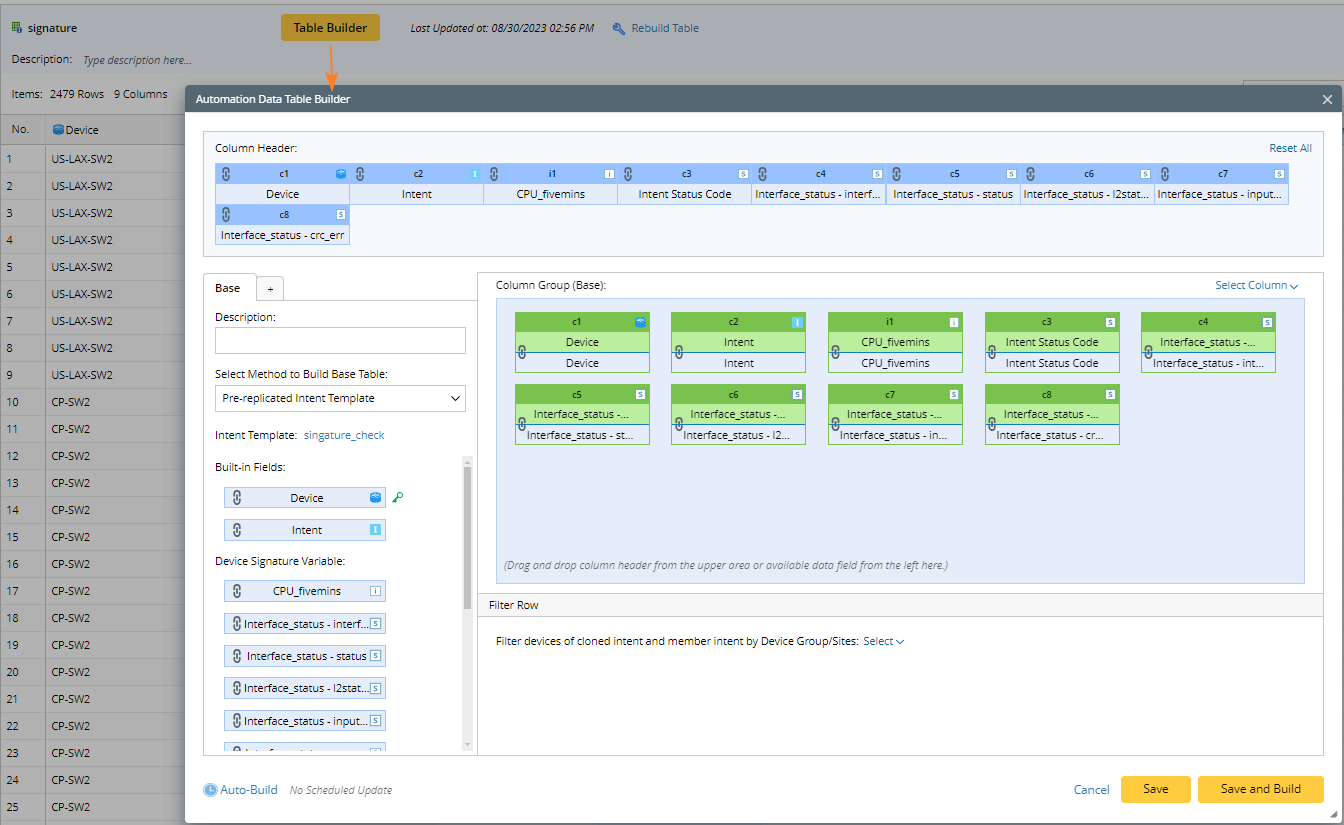This screenshot has height=825, width=1344.
Task: Close the Automation Data Table Builder dialog
Action: 1327,99
